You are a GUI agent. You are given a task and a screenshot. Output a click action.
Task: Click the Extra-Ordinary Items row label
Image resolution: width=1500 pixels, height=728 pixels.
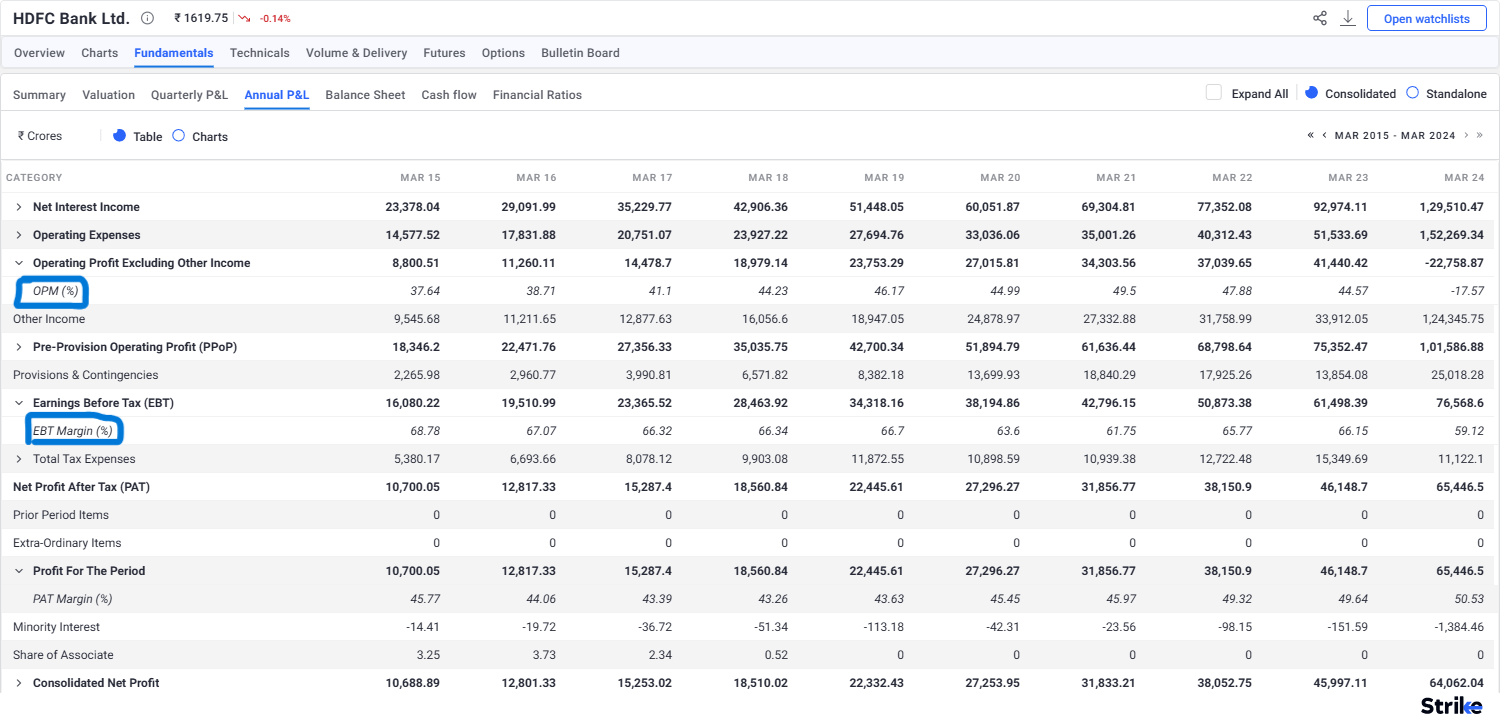pyautogui.click(x=67, y=543)
